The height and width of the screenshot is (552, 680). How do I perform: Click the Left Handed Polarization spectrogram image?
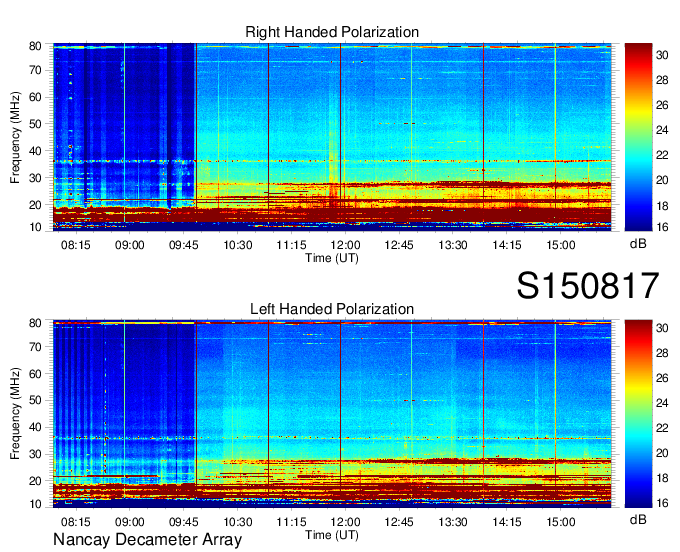[332, 414]
